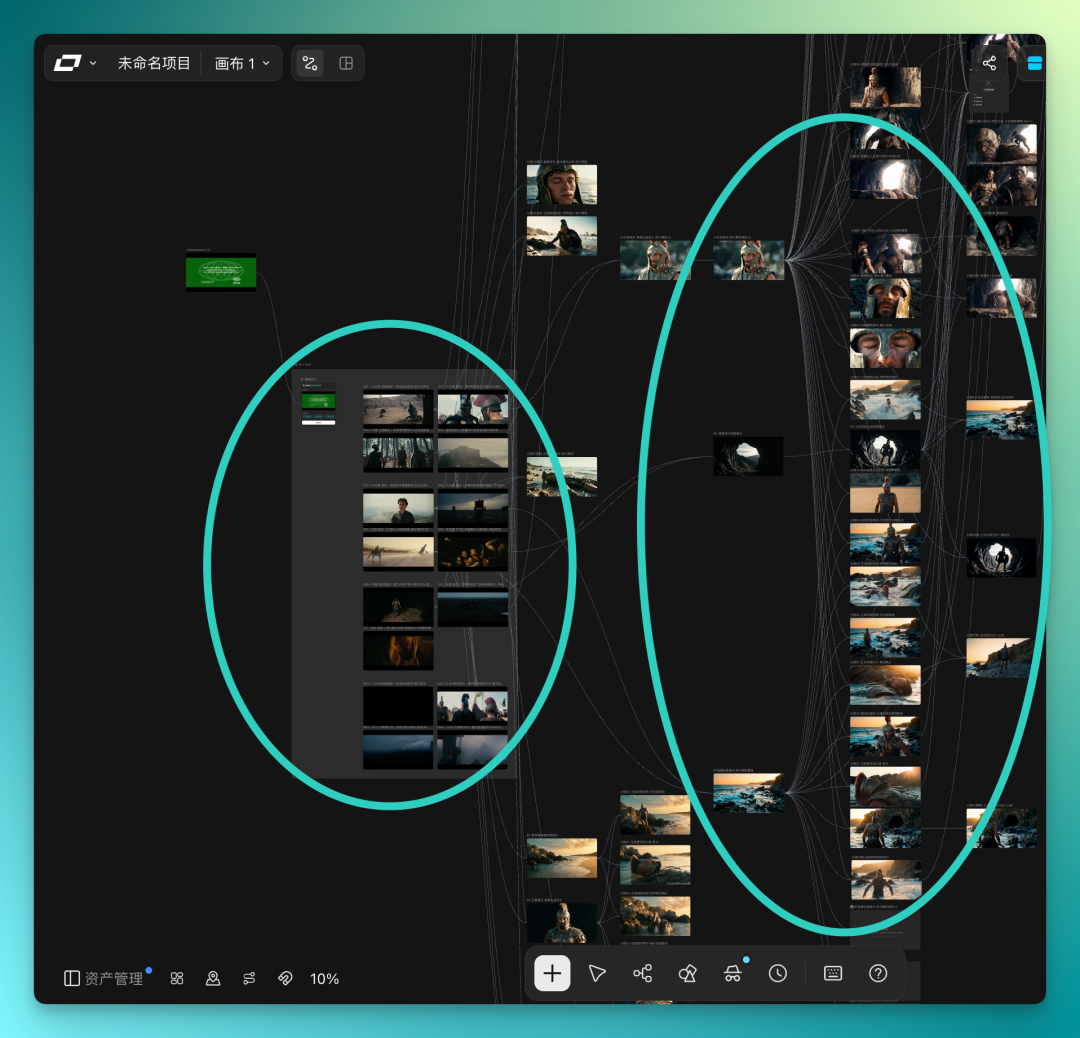The height and width of the screenshot is (1038, 1080).
Task: Click the share icon at top right
Action: point(989,63)
